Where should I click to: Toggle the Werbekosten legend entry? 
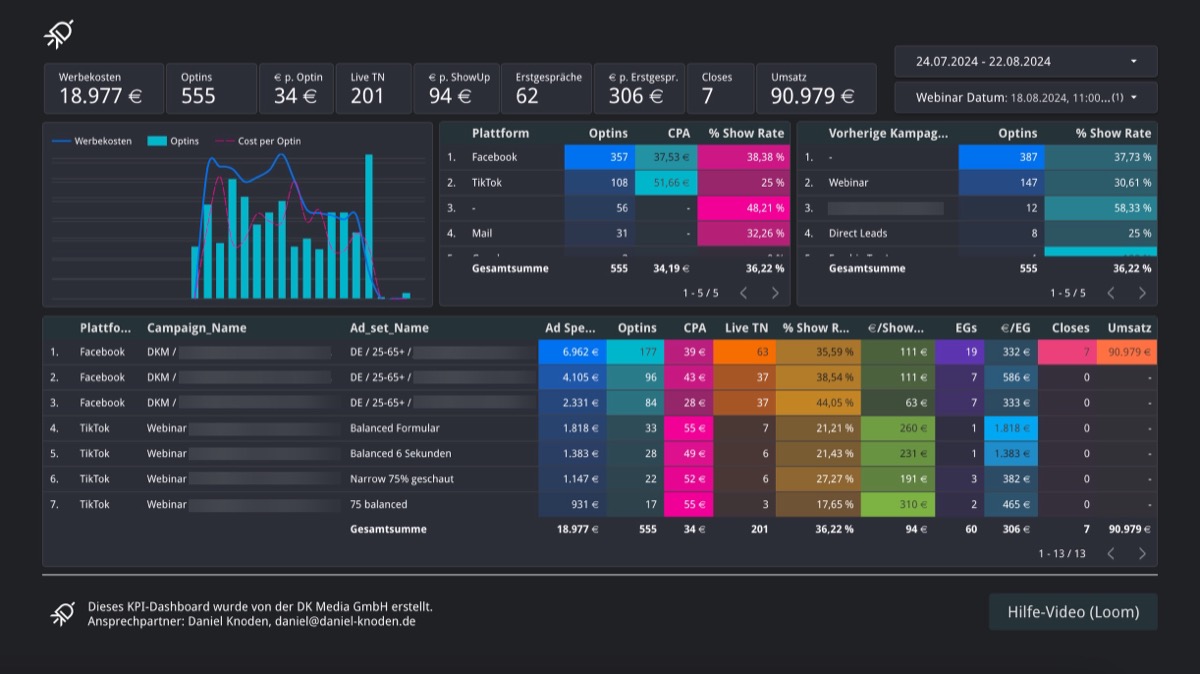tap(92, 141)
